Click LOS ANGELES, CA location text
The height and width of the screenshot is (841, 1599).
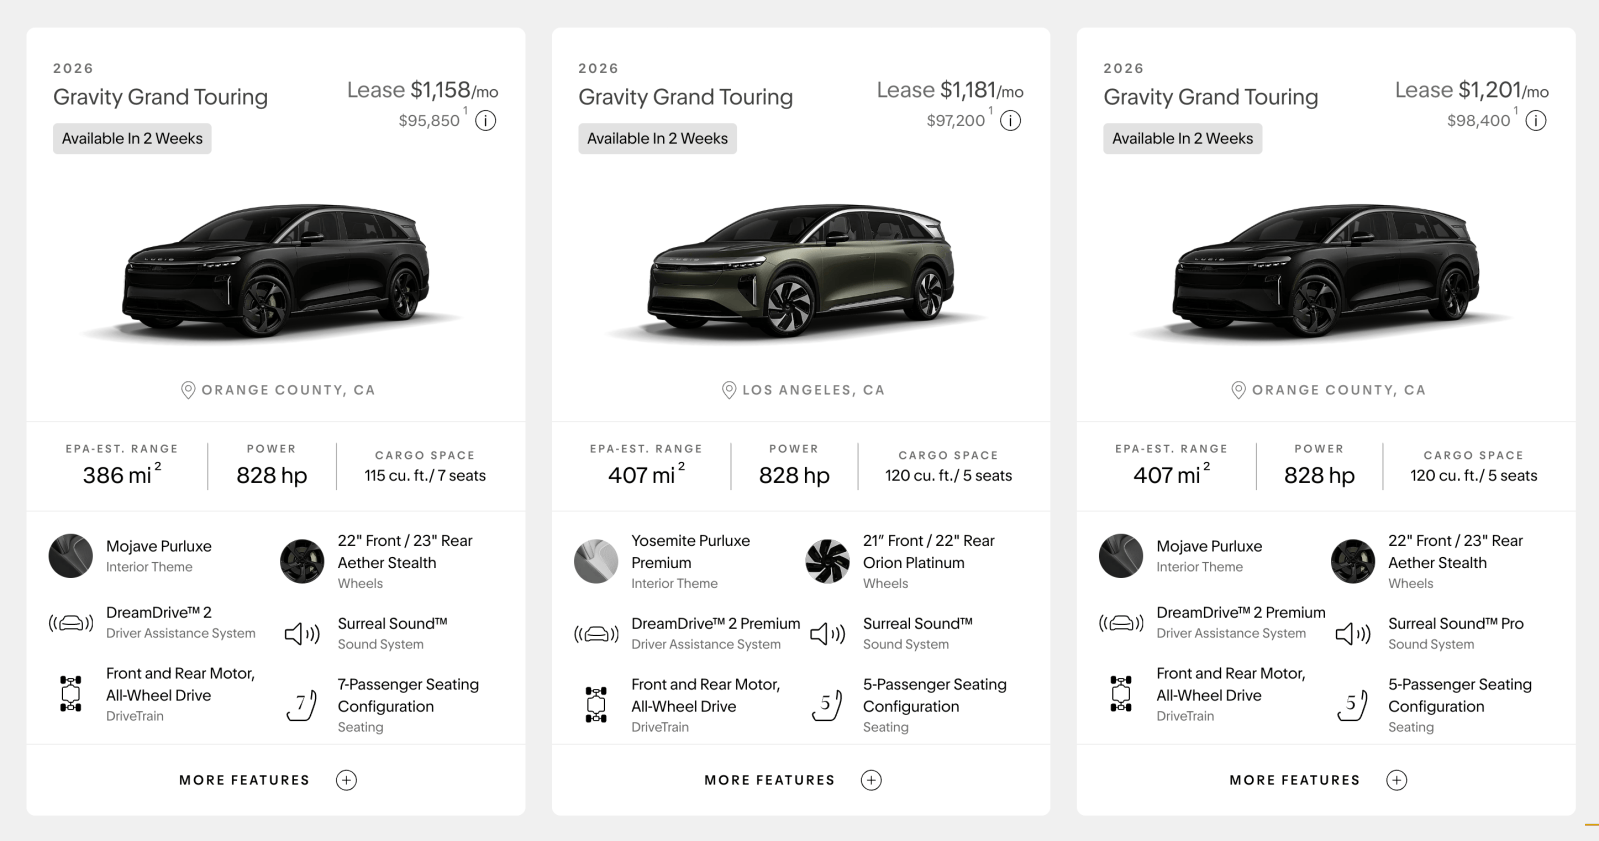pos(813,390)
